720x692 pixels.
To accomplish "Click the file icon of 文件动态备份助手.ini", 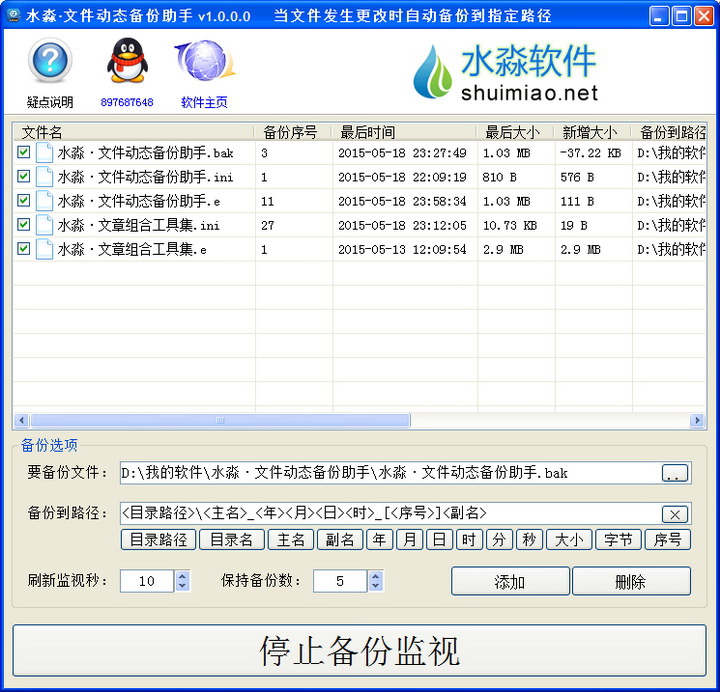I will coord(44,177).
